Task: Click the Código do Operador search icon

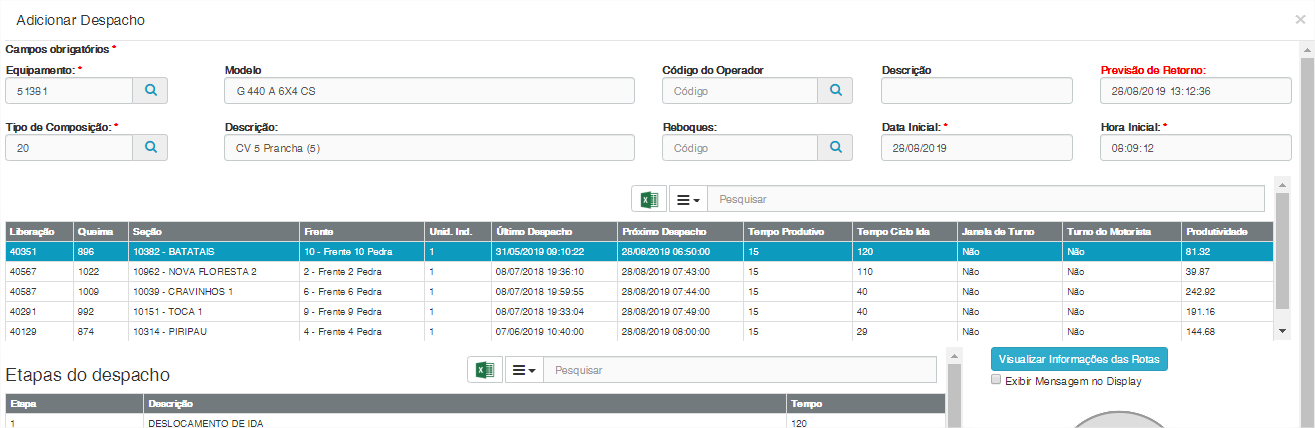Action: tap(835, 90)
